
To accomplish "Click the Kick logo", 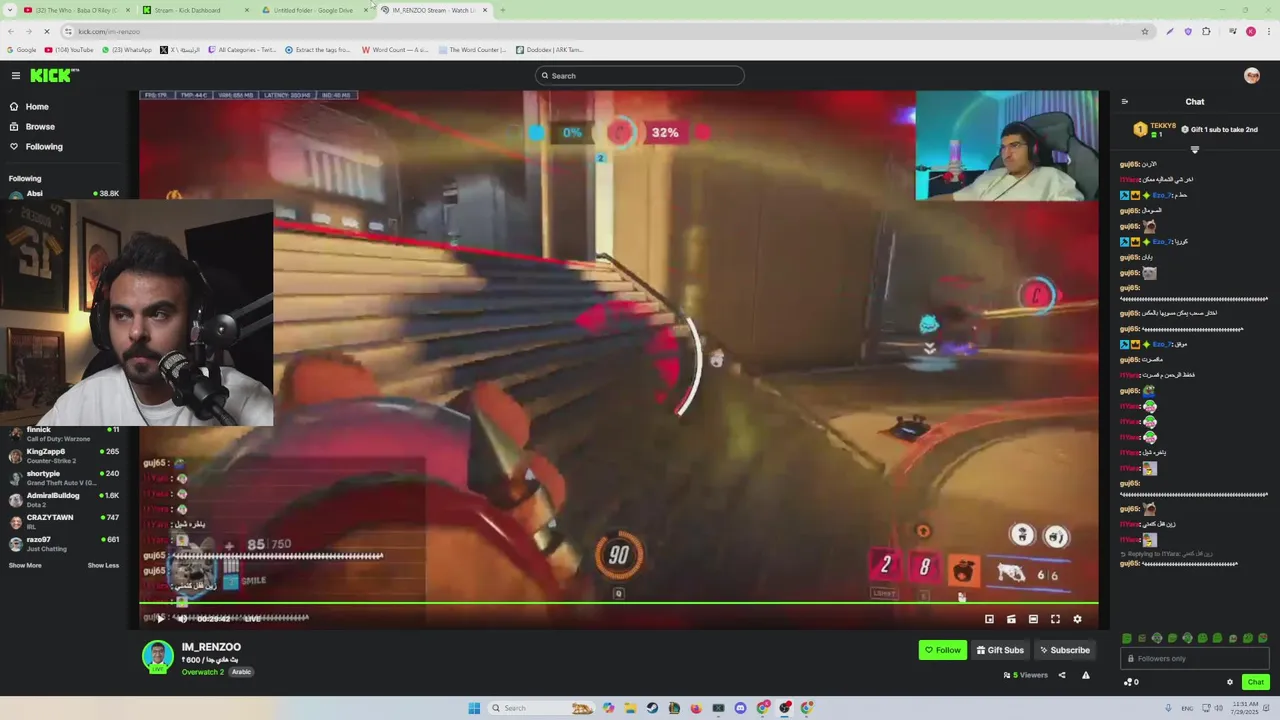I will tap(54, 76).
